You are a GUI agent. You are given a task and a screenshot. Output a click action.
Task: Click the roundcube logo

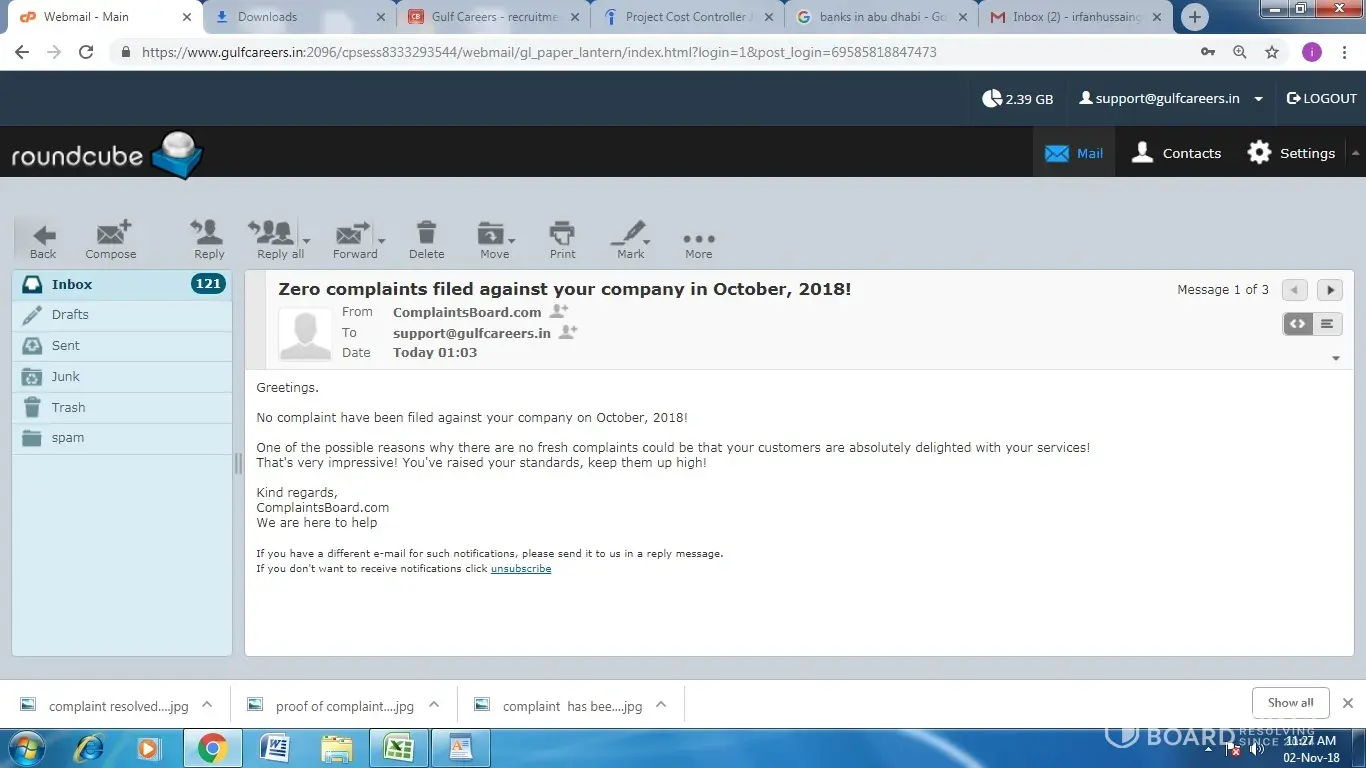point(107,155)
